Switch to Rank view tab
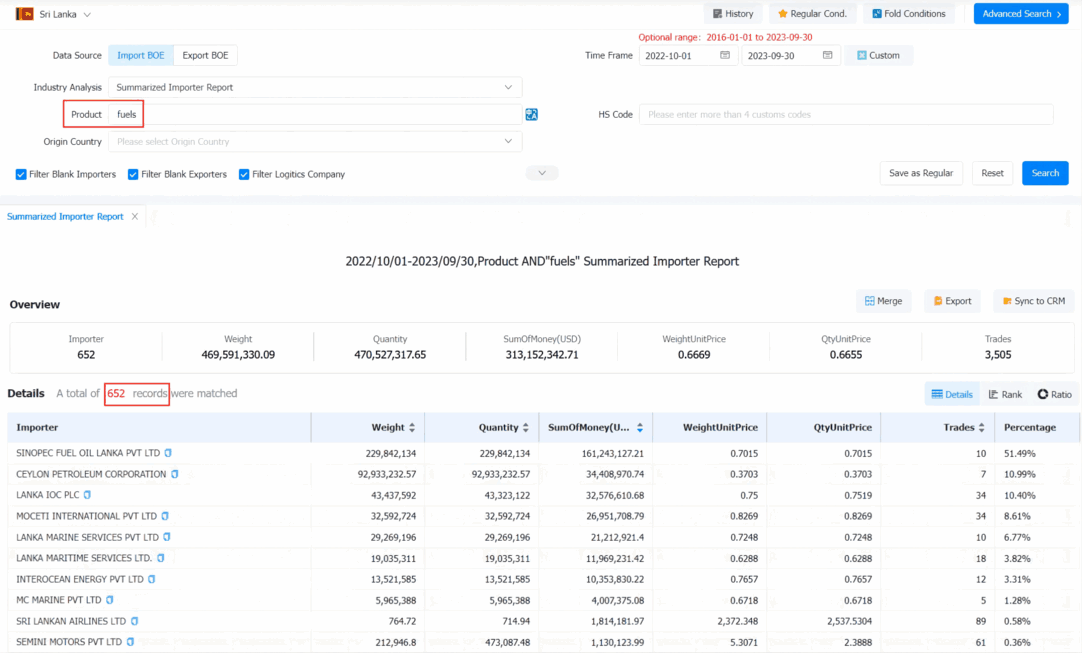This screenshot has width=1082, height=653. pos(1005,394)
